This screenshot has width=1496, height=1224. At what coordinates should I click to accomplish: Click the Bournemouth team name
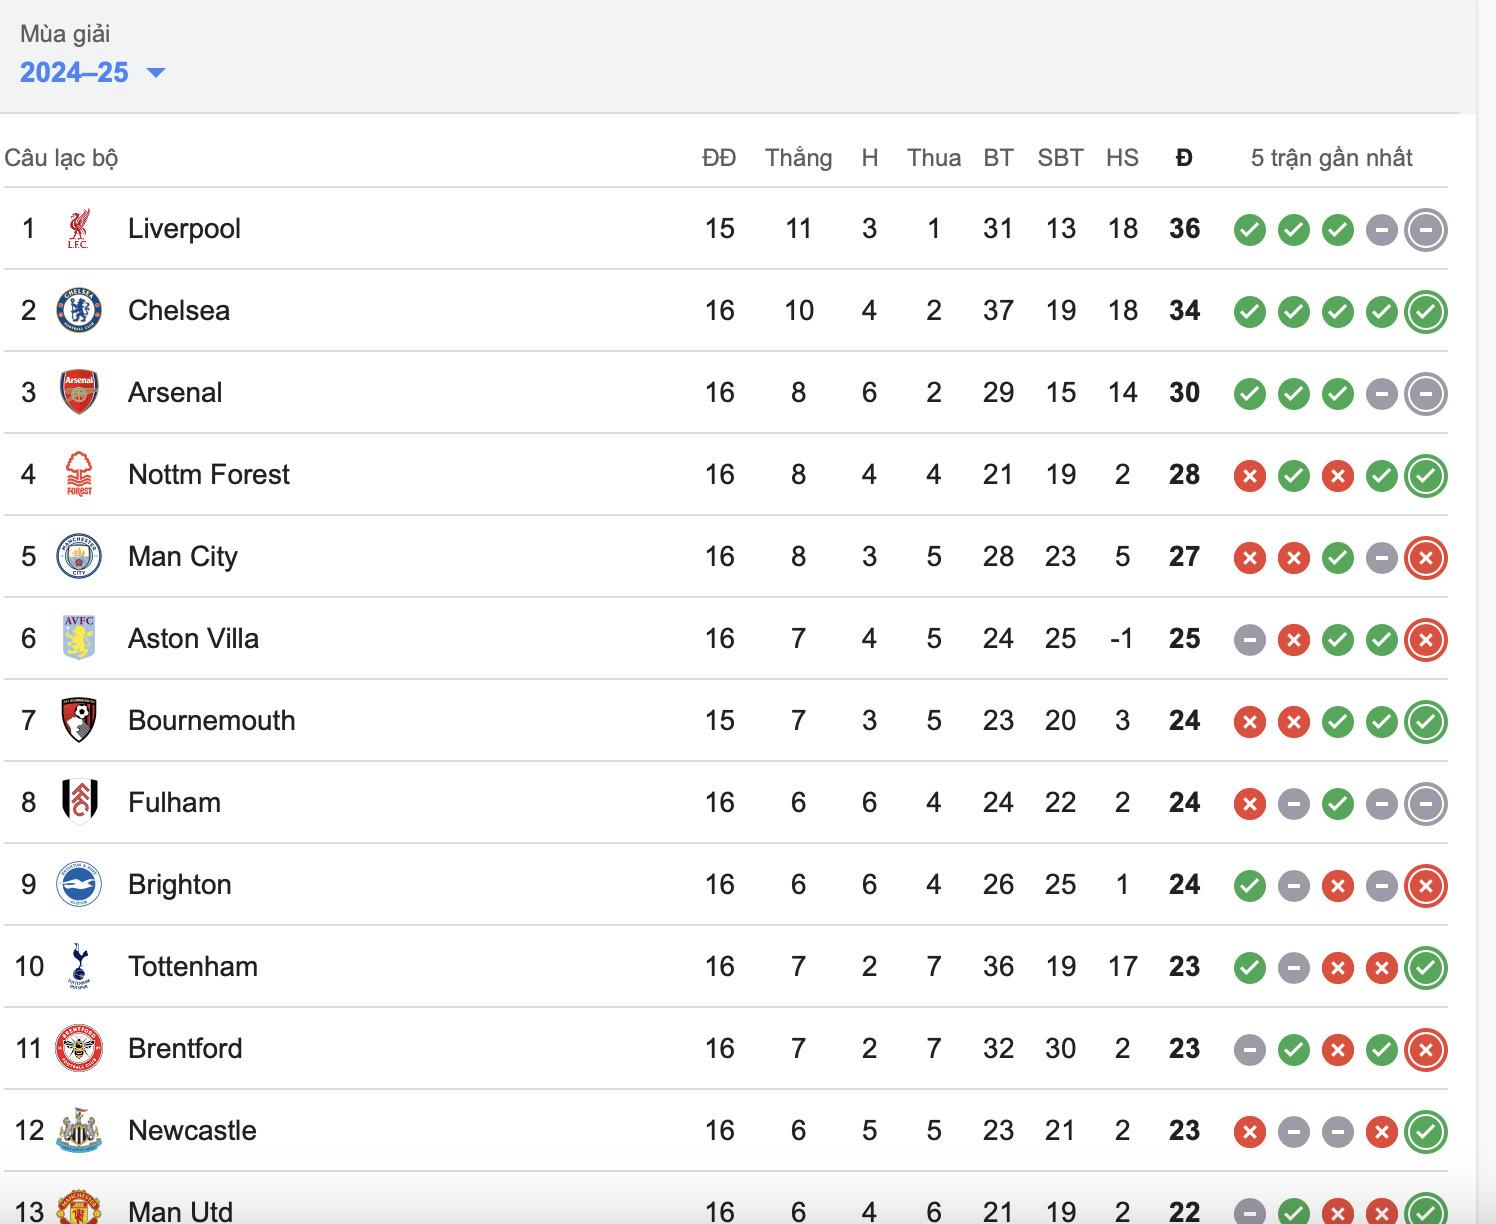[211, 720]
